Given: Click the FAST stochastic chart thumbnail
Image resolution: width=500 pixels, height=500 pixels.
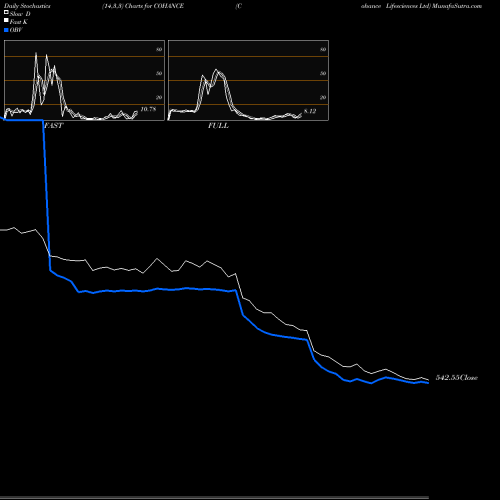Looking at the screenshot, I should click(x=84, y=80).
